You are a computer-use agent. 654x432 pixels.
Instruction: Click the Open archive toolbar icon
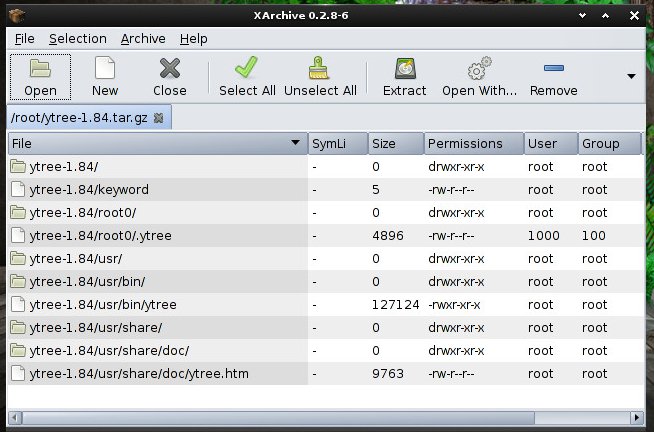(x=40, y=68)
